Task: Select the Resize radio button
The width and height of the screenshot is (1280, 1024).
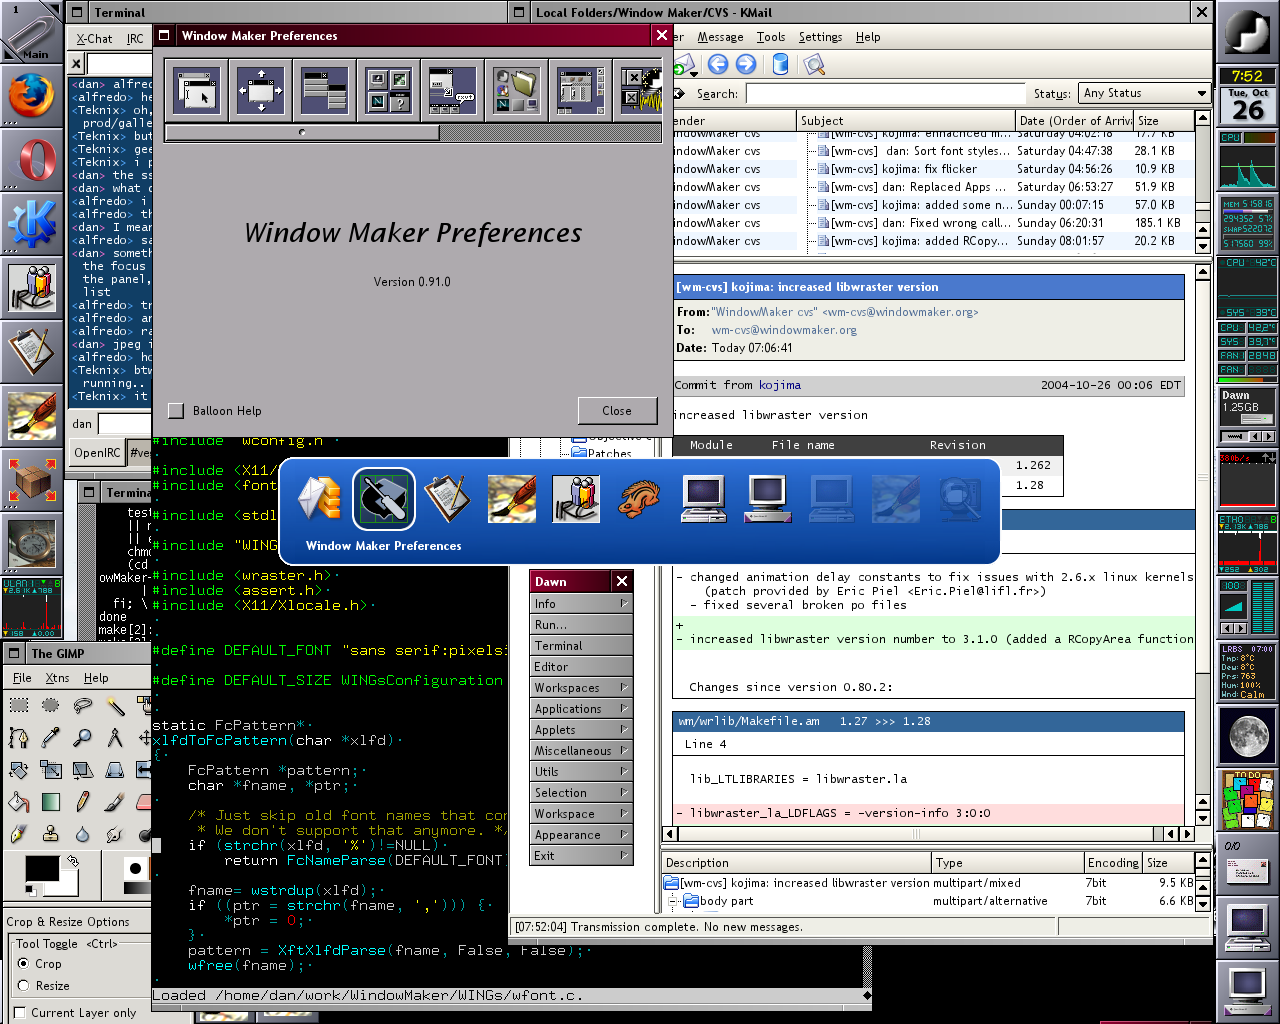Action: (23, 986)
